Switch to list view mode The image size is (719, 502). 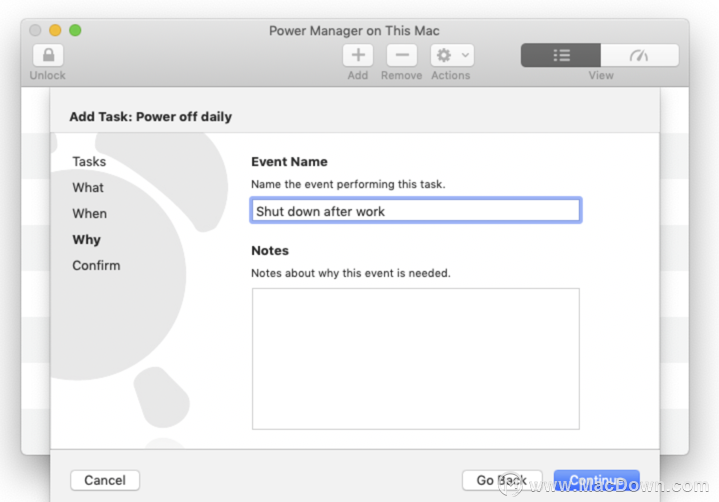(561, 55)
